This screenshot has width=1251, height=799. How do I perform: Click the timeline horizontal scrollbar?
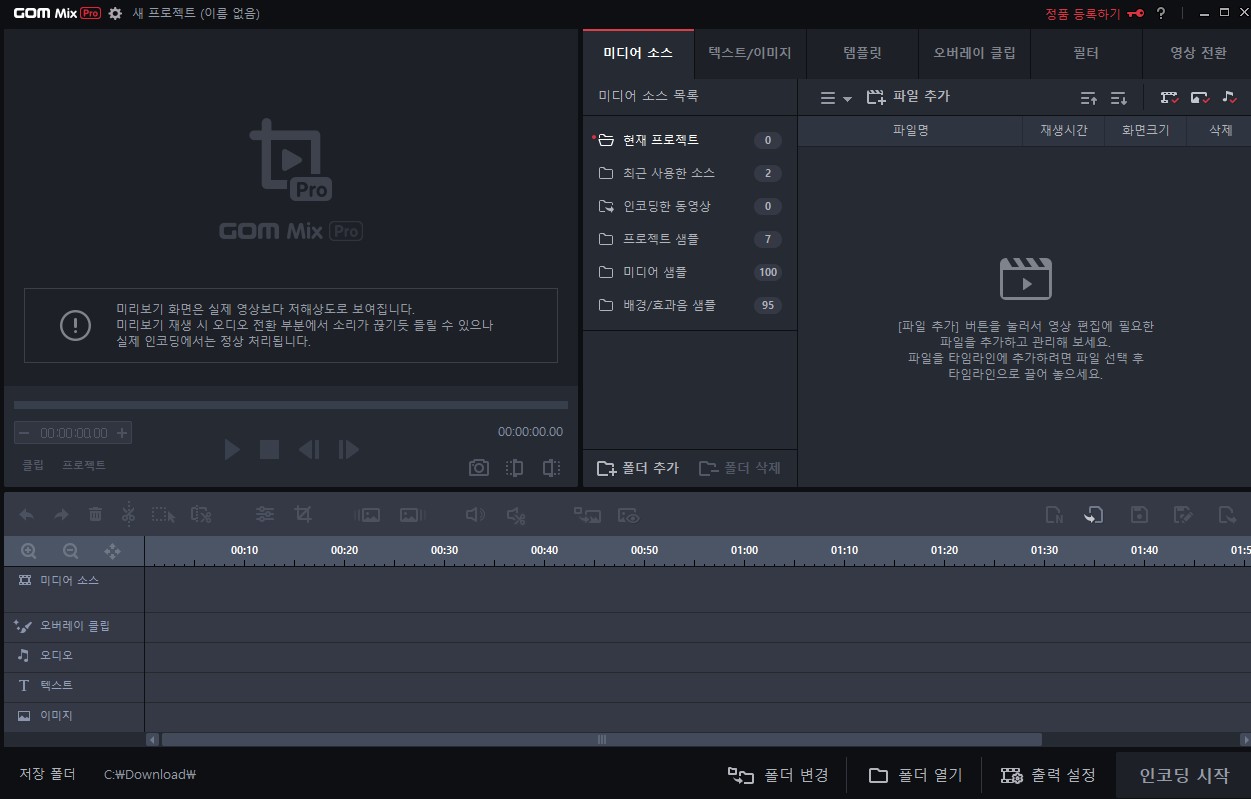pyautogui.click(x=601, y=740)
